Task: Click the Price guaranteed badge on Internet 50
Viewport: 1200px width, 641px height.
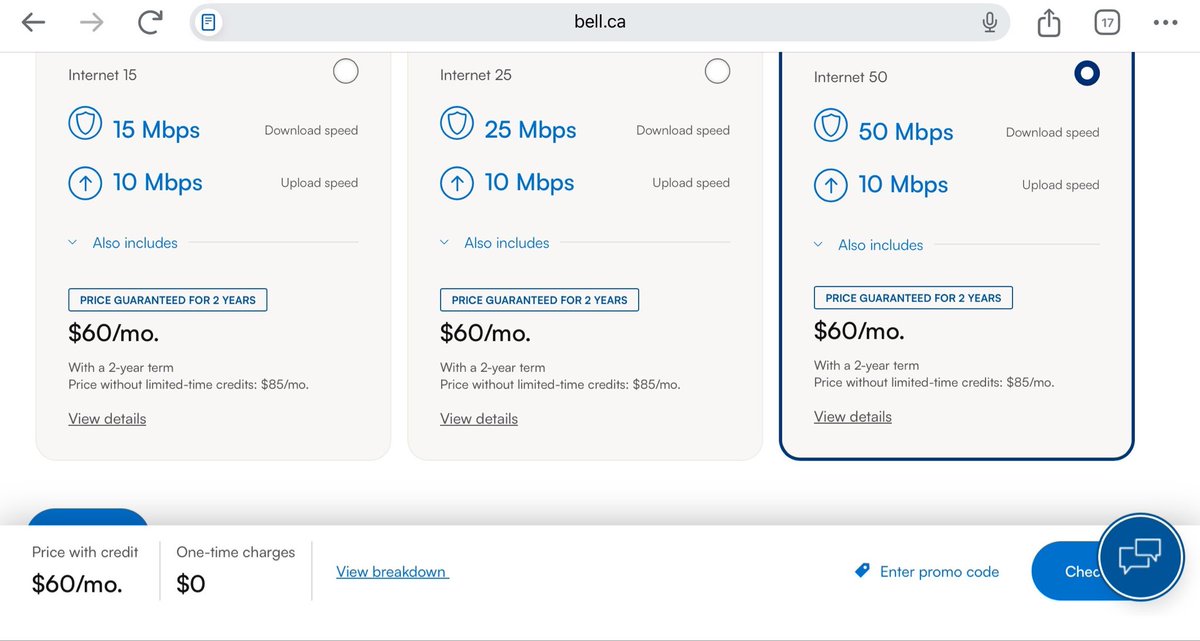Action: (913, 298)
